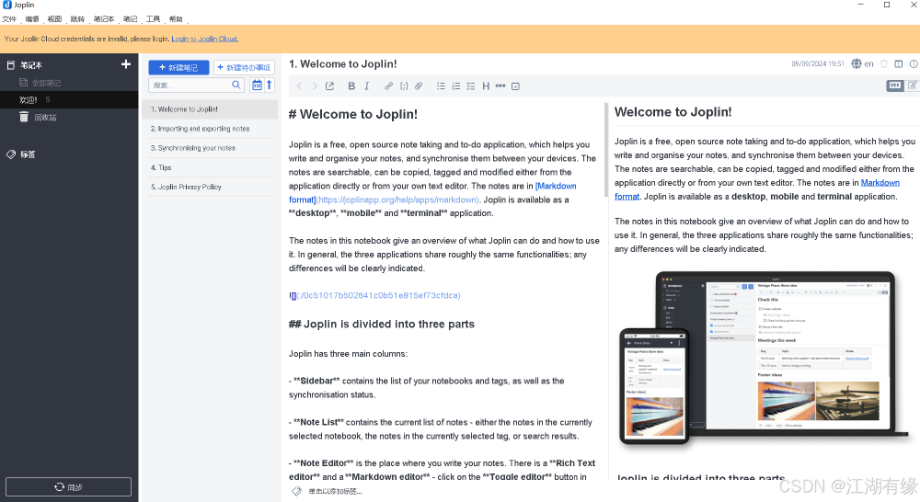The width and height of the screenshot is (920, 502).
Task: Open the 文件 menu
Action: coord(9,19)
